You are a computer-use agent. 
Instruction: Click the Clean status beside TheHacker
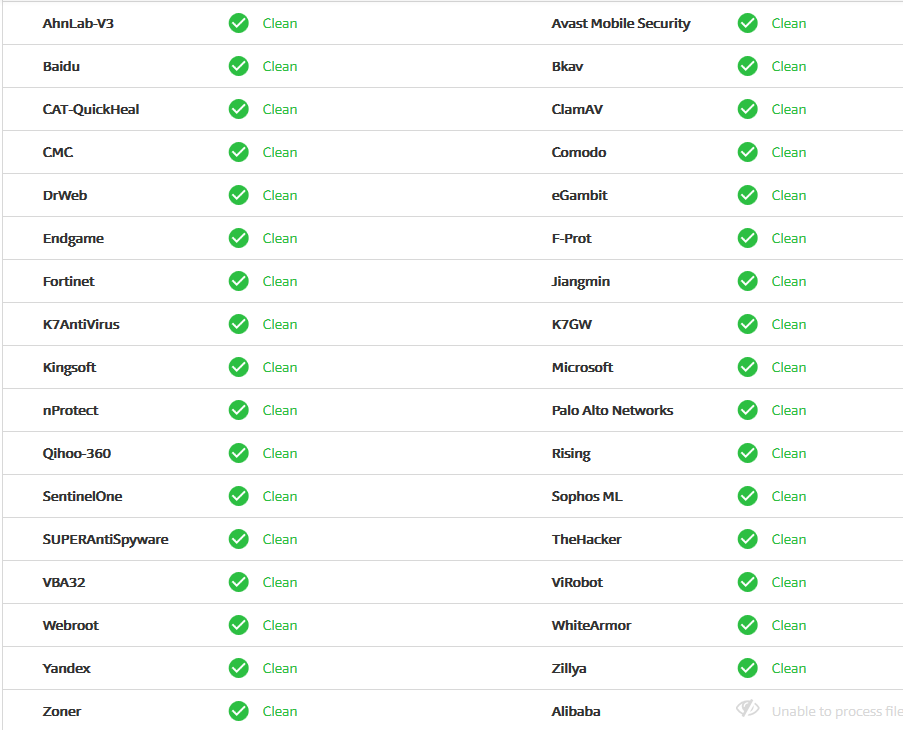(x=789, y=539)
